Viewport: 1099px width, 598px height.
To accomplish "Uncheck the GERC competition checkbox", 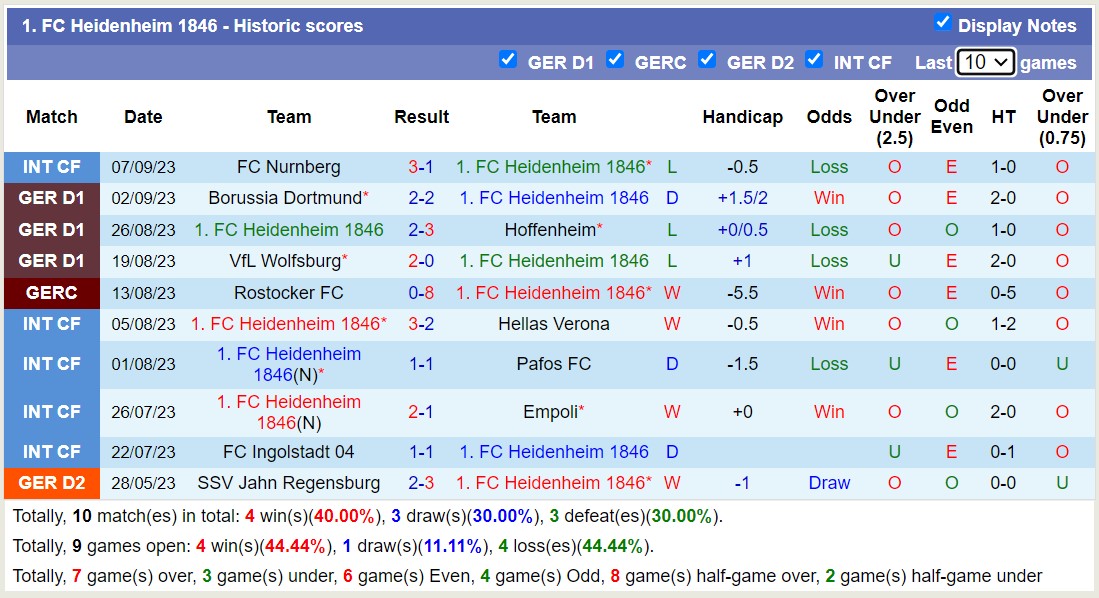I will pyautogui.click(x=615, y=60).
